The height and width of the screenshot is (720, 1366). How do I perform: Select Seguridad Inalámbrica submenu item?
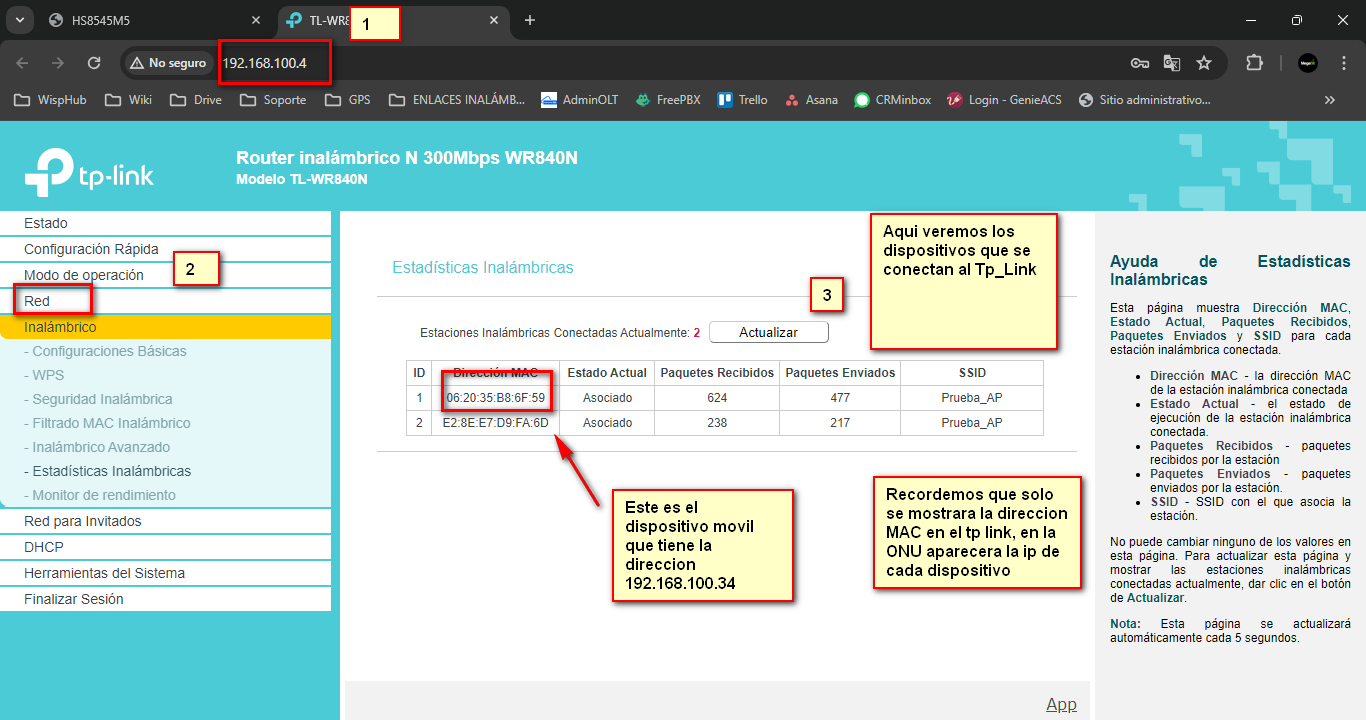(x=102, y=399)
